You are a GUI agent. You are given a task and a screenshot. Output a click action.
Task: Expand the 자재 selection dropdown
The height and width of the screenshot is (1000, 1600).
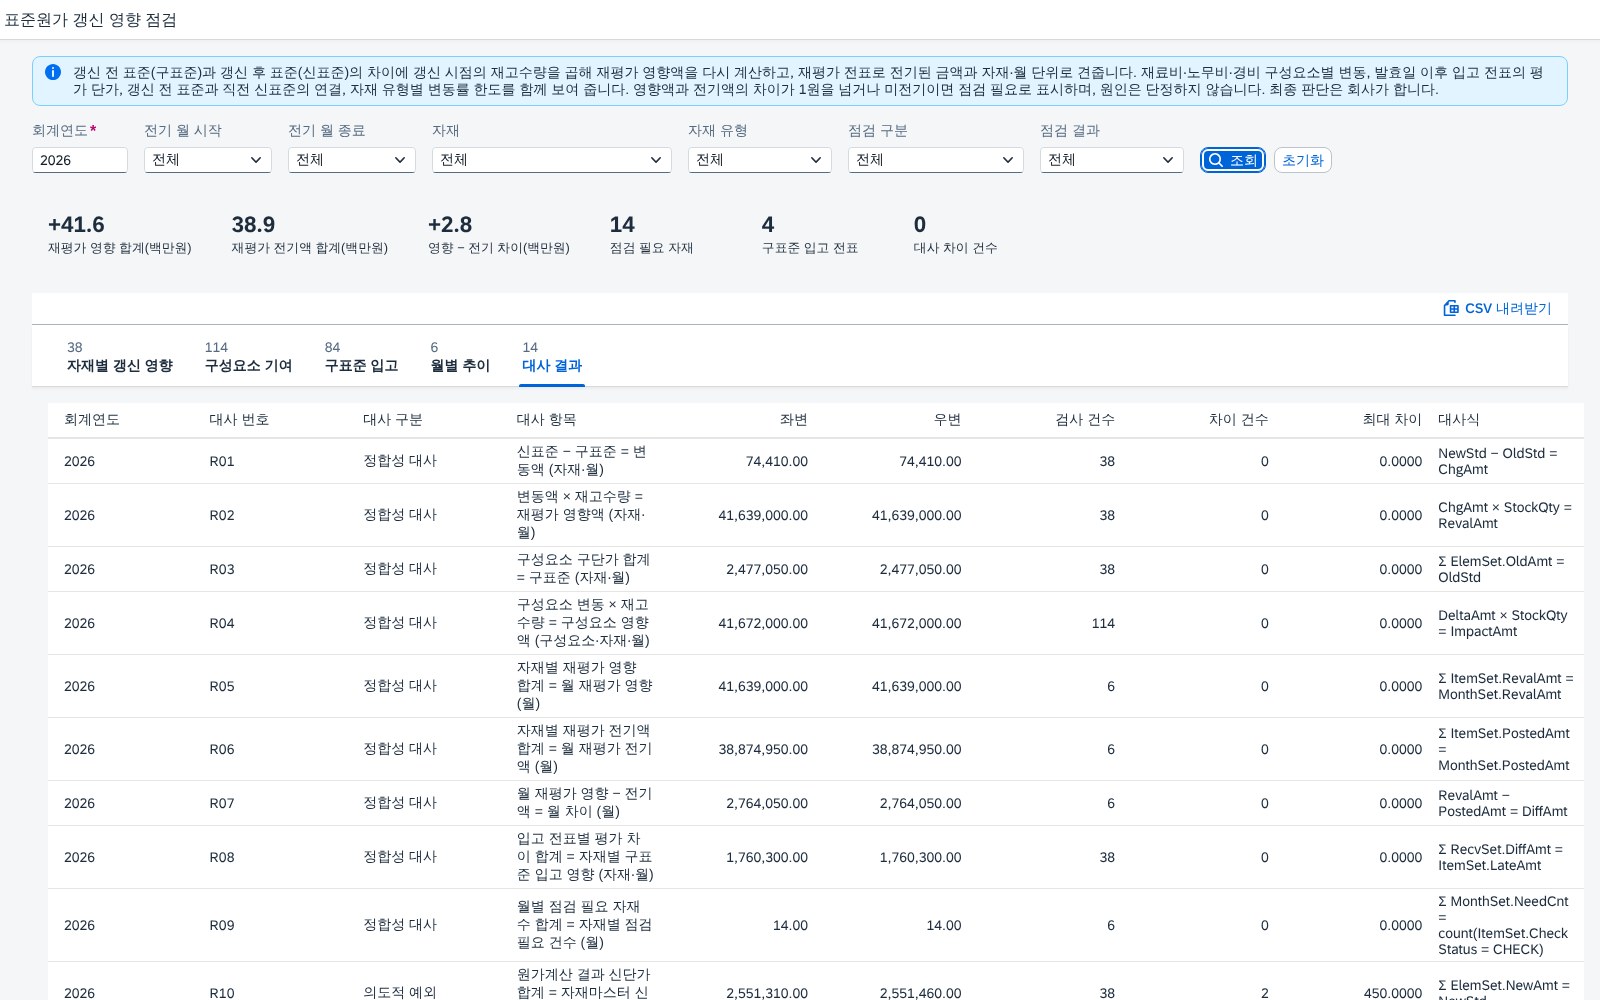point(552,160)
